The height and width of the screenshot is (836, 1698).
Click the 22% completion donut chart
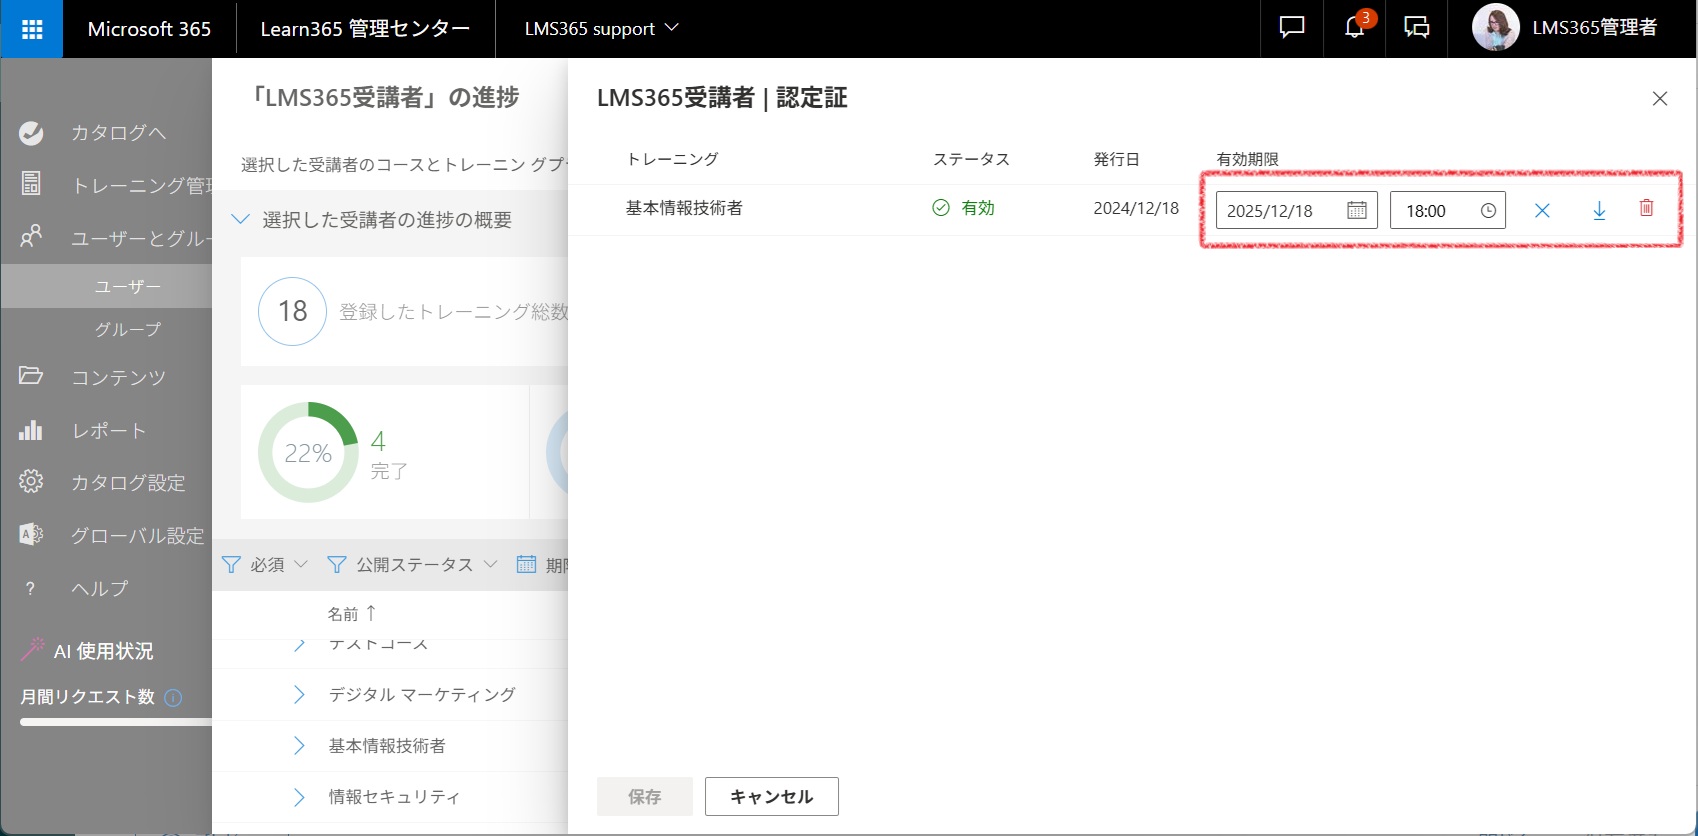click(308, 452)
